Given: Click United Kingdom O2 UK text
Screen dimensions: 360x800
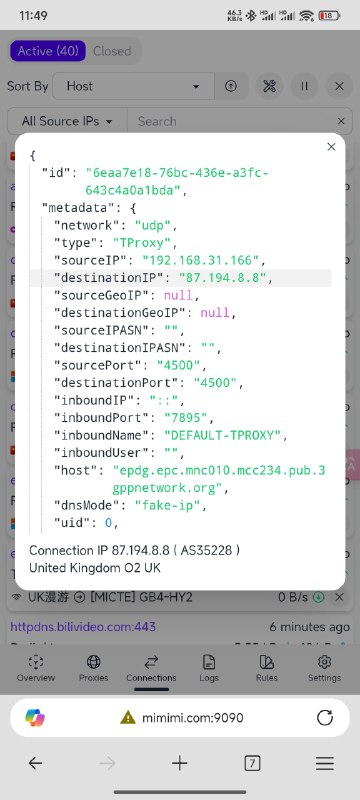Looking at the screenshot, I should tap(95, 567).
